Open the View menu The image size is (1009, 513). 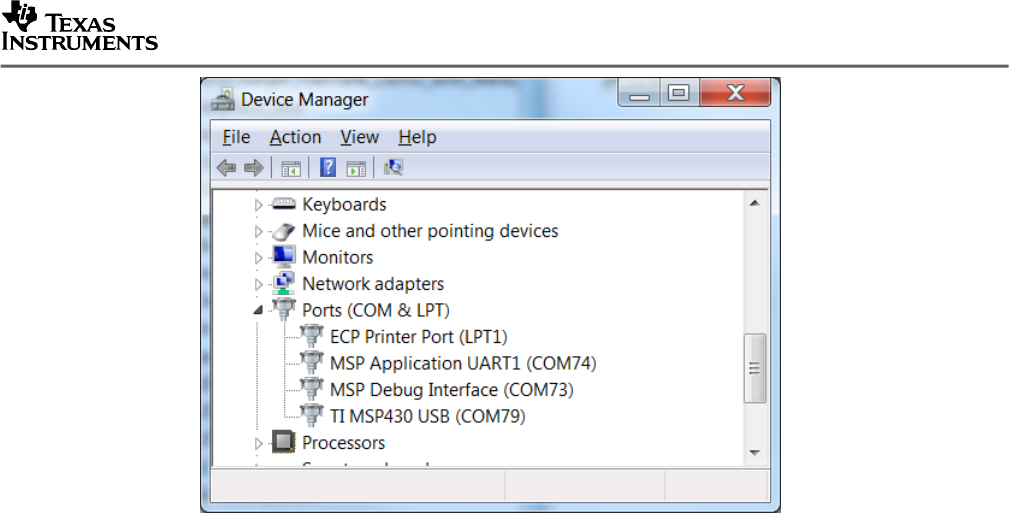click(359, 137)
